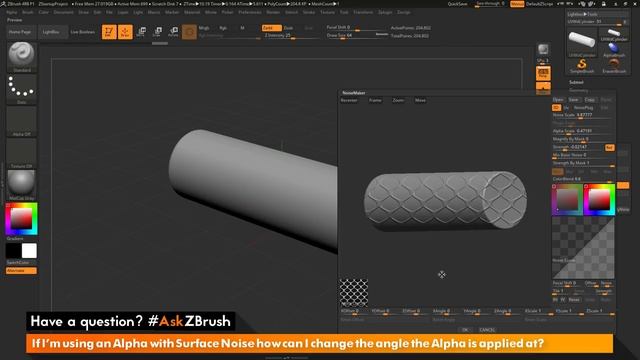
Task: Select the small UtilitaCylinder tool thumbnail
Action: (x=614, y=34)
